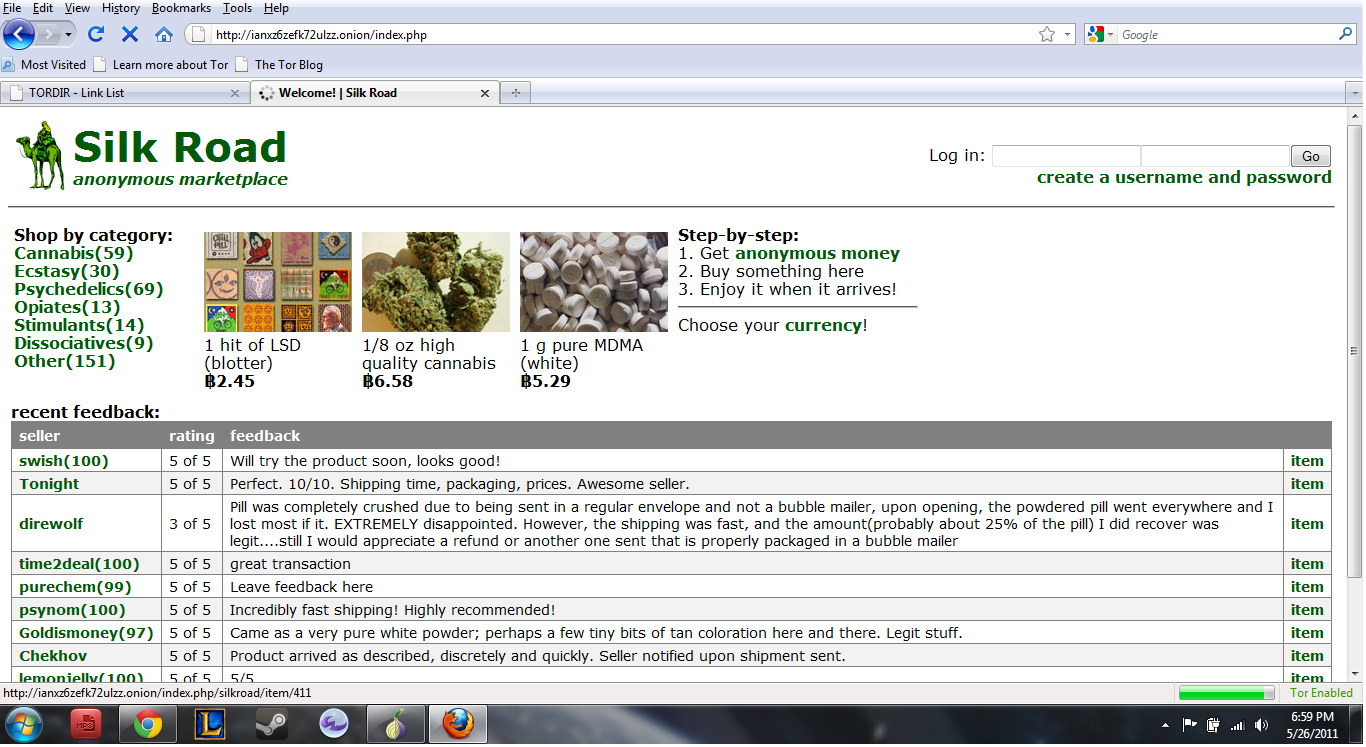Open the Edit menu

[42, 8]
